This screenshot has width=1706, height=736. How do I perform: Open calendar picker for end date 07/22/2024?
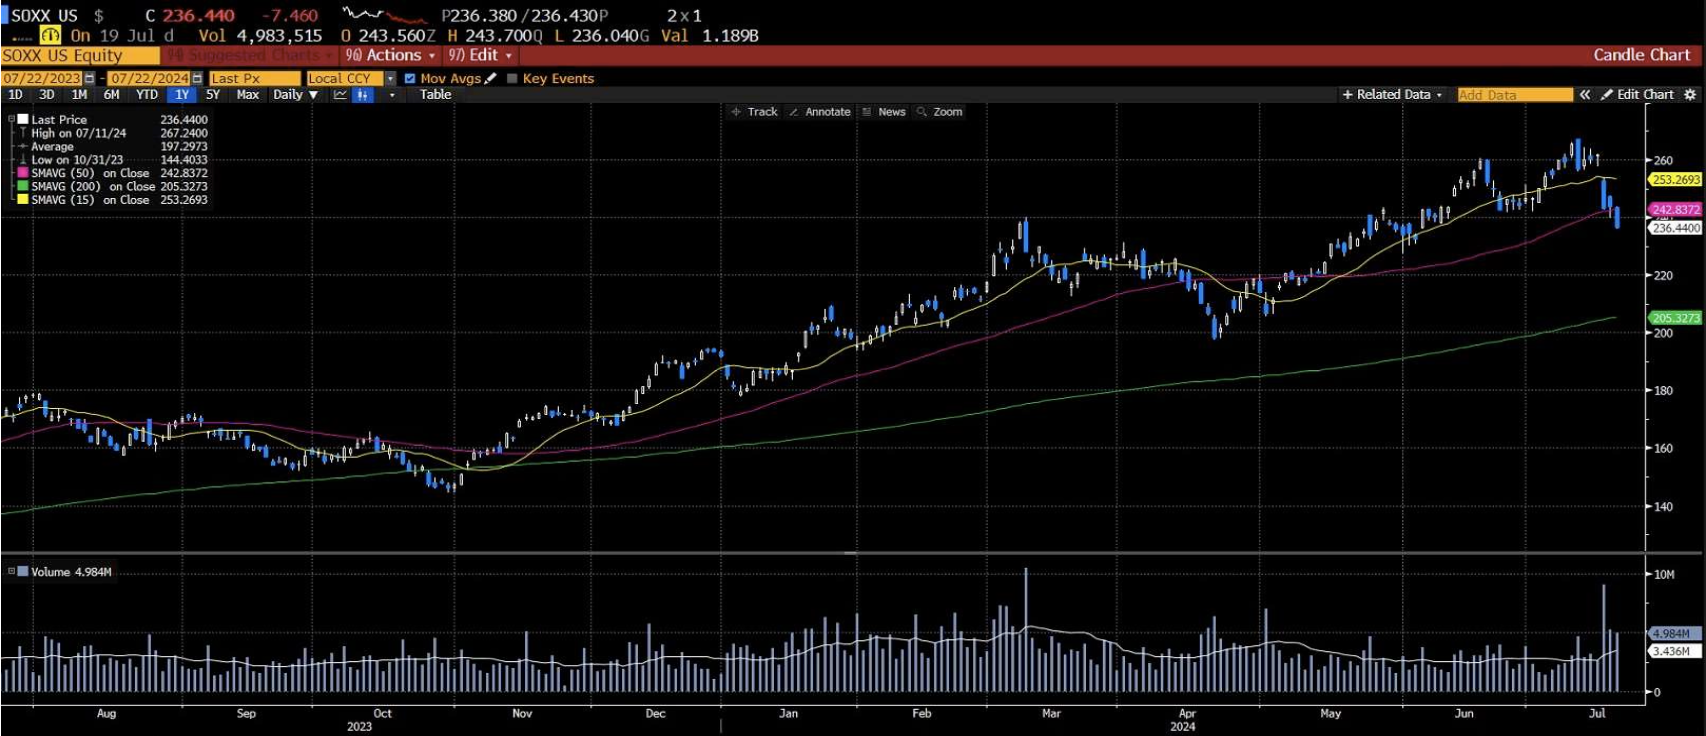coord(197,78)
